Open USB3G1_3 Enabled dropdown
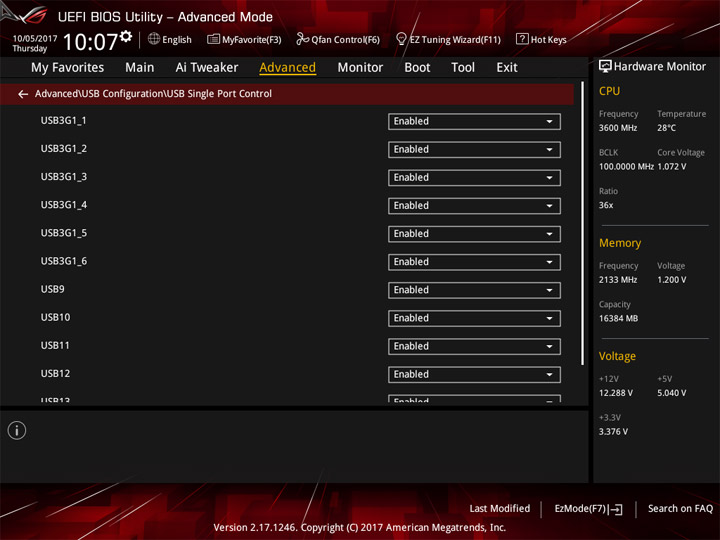 (474, 178)
